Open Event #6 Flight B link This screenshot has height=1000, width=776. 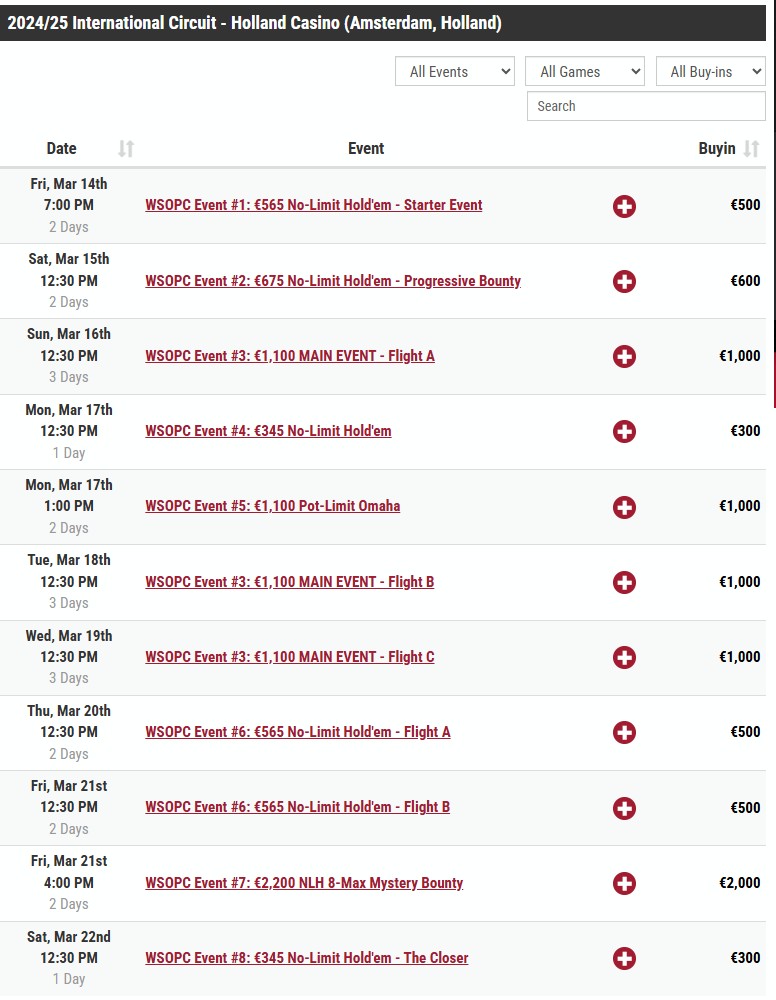(x=298, y=807)
